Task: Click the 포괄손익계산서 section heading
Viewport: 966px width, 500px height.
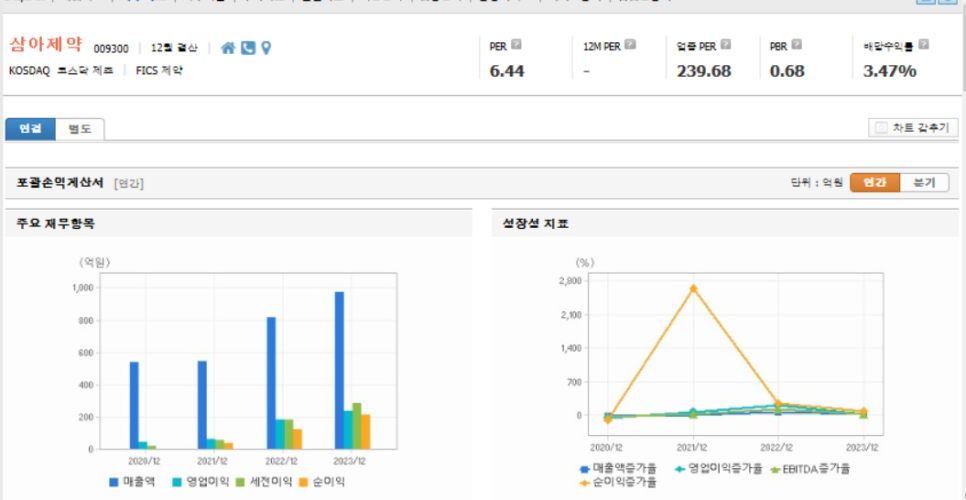Action: coord(61,183)
